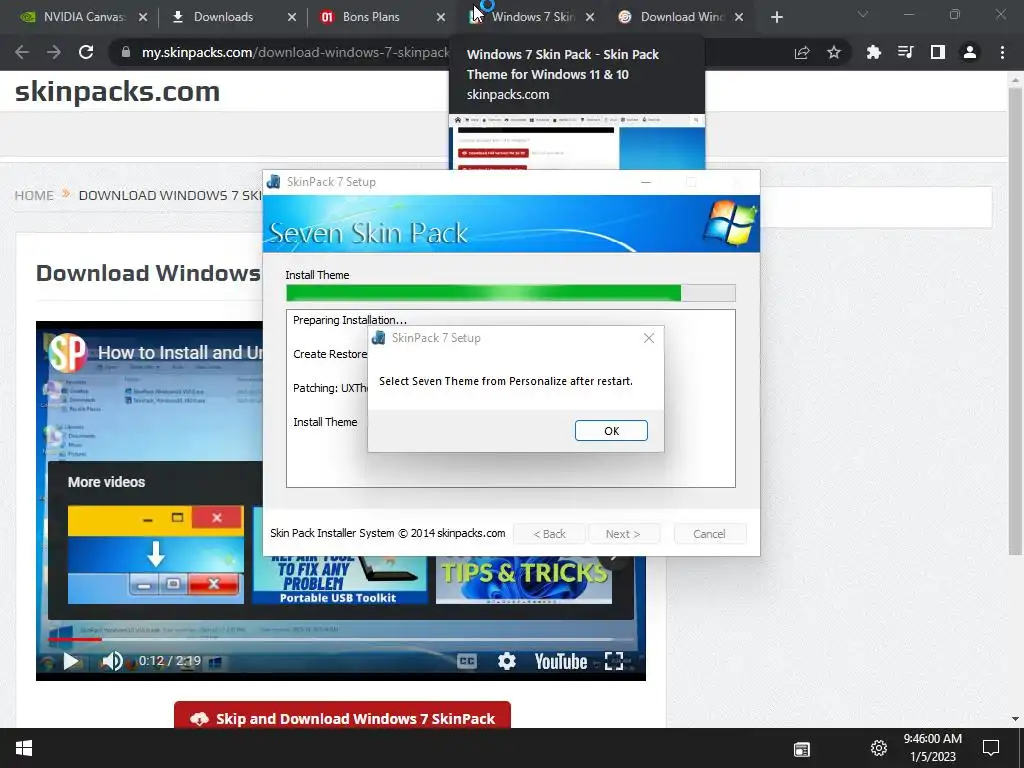The width and height of the screenshot is (1024, 768).
Task: Open the Portable USB Toolkit video thumbnail
Action: pos(340,579)
